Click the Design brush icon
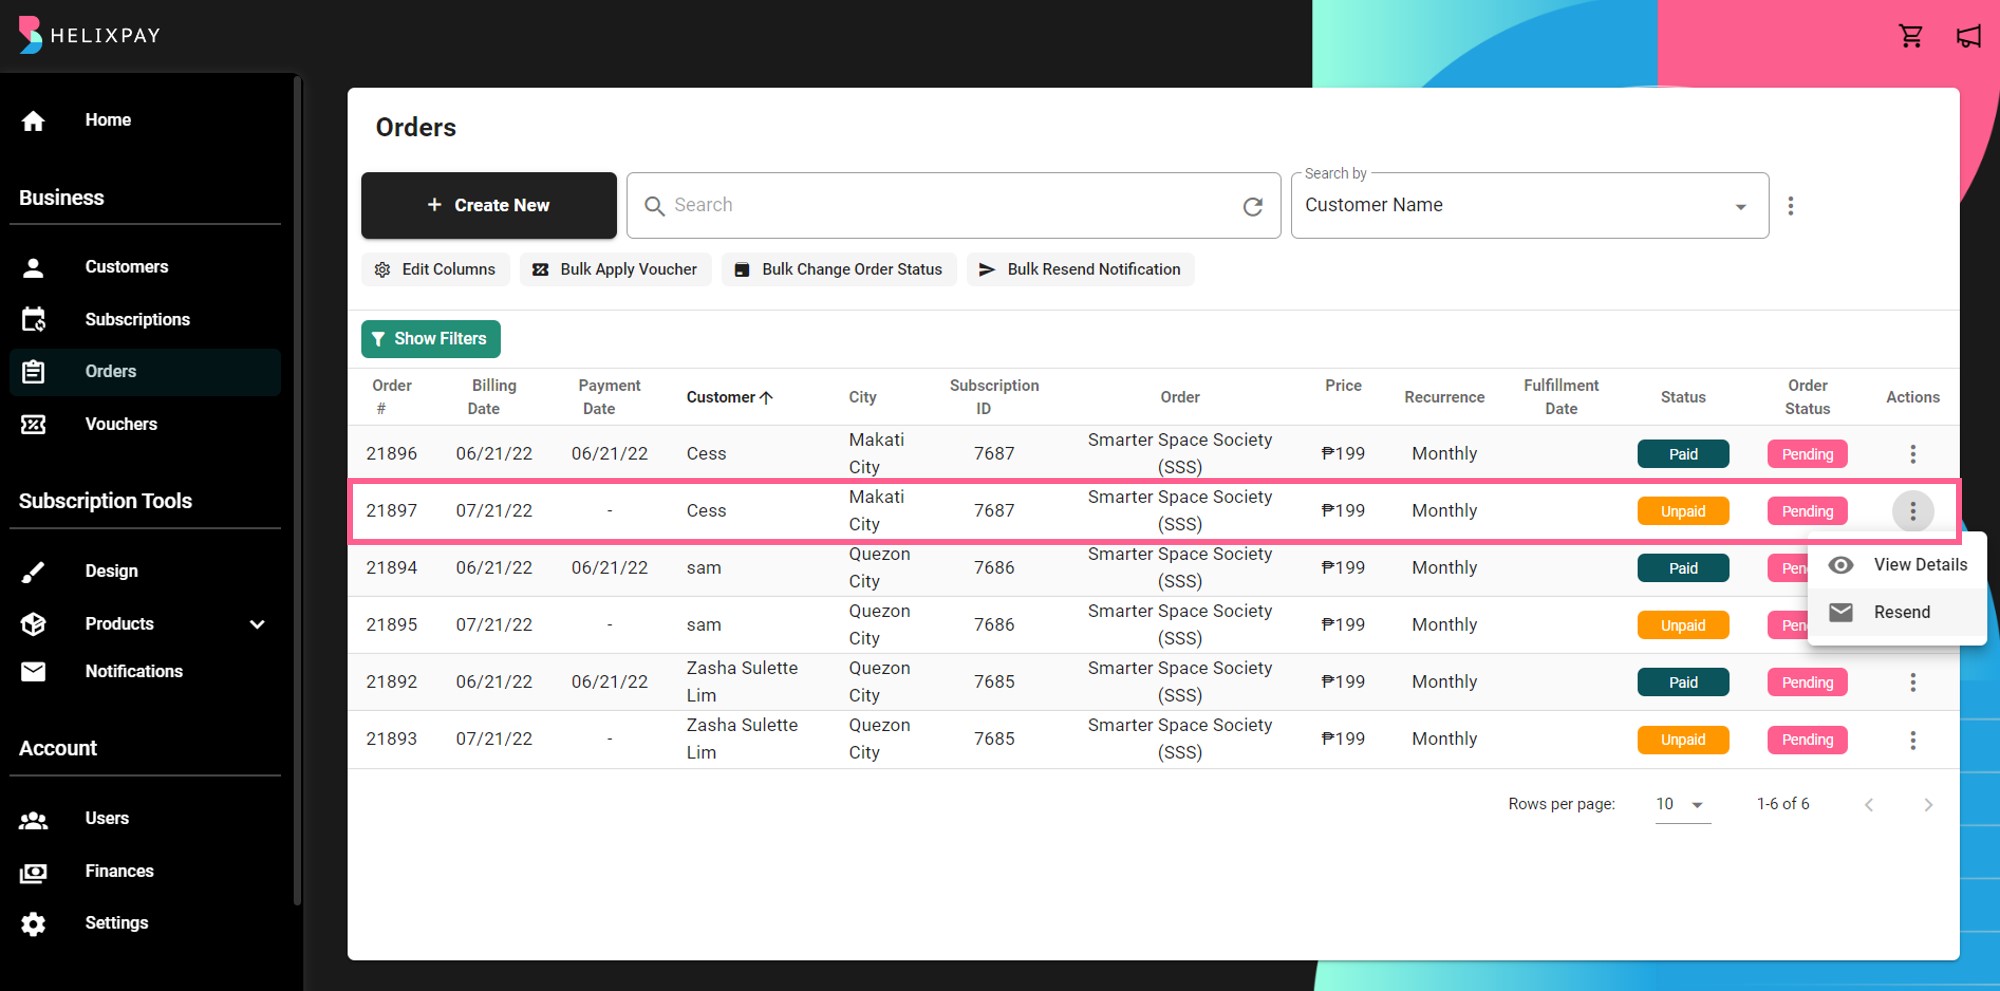This screenshot has width=2000, height=991. (33, 571)
